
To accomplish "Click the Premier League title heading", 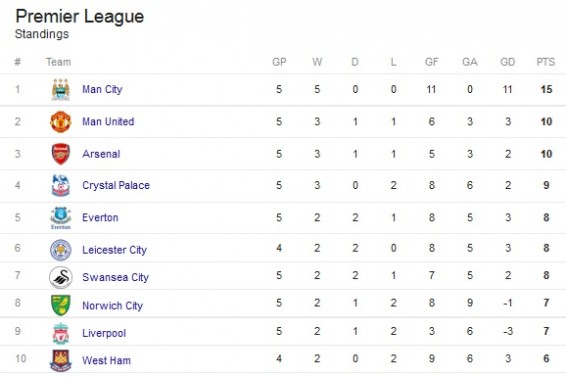I will pos(80,17).
